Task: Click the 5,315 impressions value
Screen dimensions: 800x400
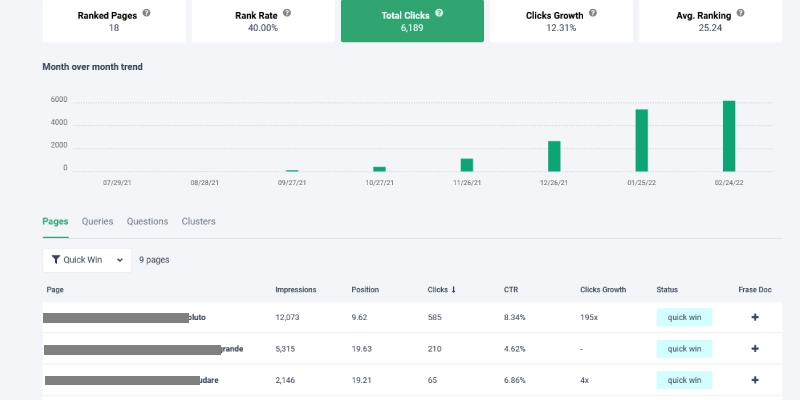Action: [285, 349]
